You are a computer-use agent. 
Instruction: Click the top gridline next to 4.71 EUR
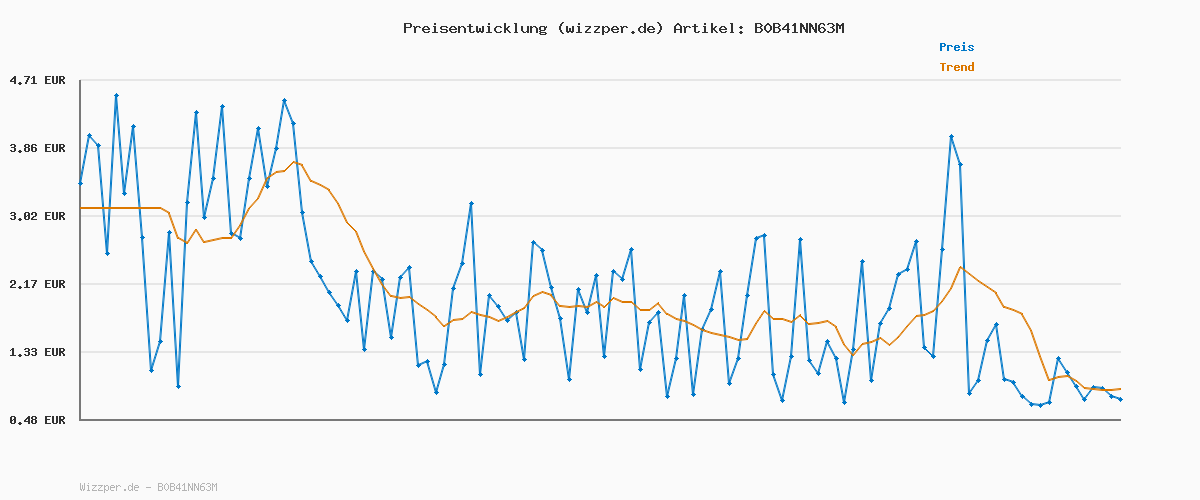pyautogui.click(x=600, y=80)
